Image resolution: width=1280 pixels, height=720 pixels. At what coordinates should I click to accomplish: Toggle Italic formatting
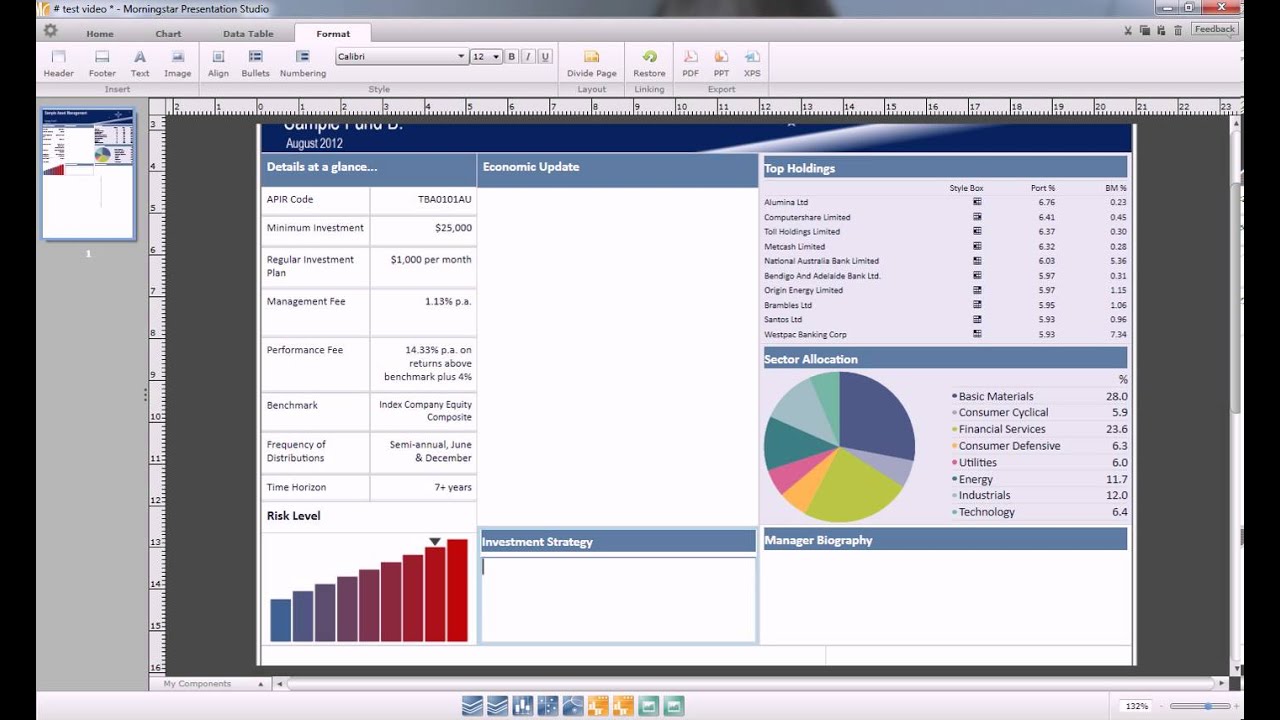click(528, 57)
